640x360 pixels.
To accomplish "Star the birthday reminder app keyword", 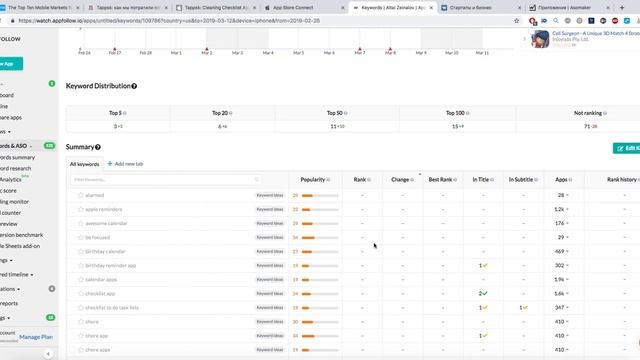I will pos(81,266).
